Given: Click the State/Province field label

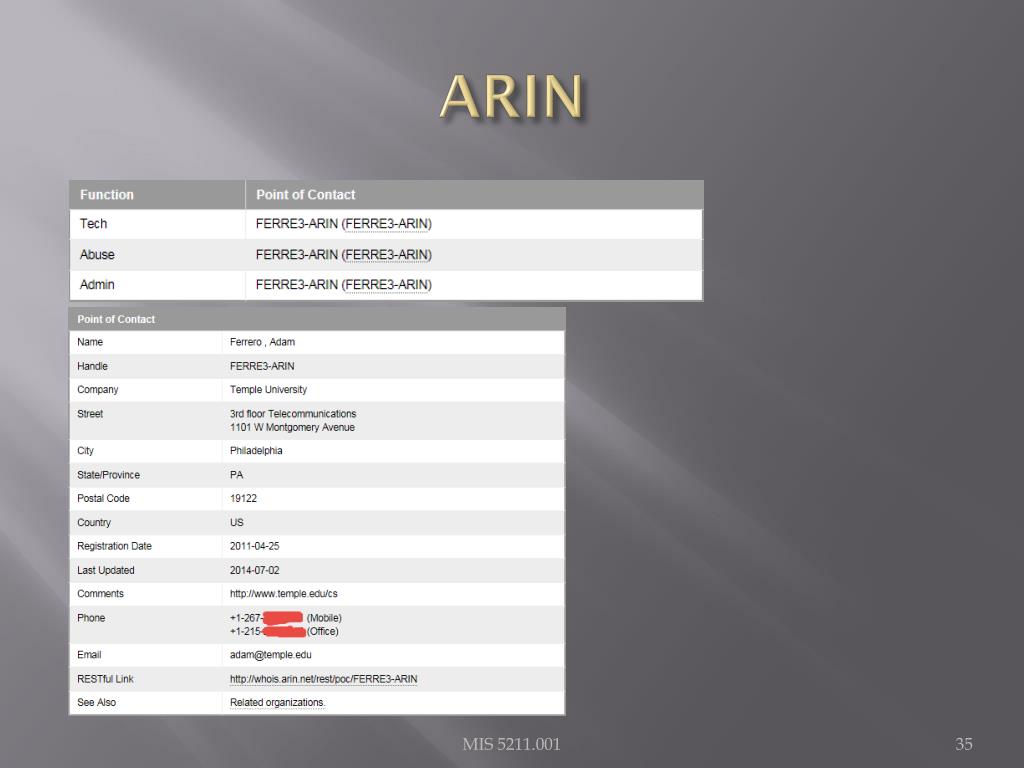Looking at the screenshot, I should pos(108,475).
